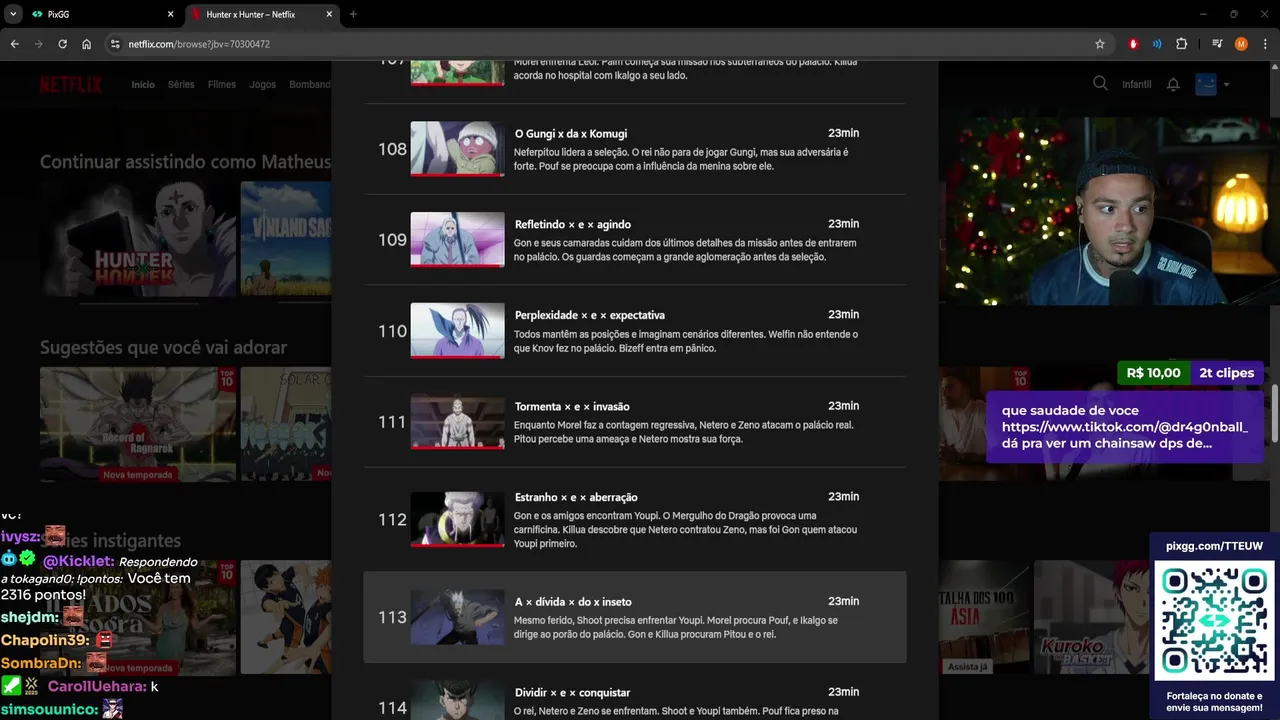The width and height of the screenshot is (1280, 720).
Task: Open the Bombando section
Action: (x=310, y=85)
